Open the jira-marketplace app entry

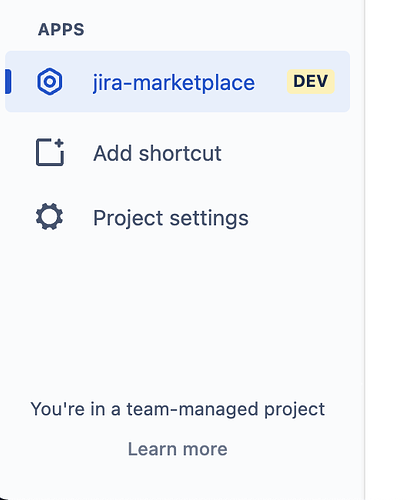(177, 82)
